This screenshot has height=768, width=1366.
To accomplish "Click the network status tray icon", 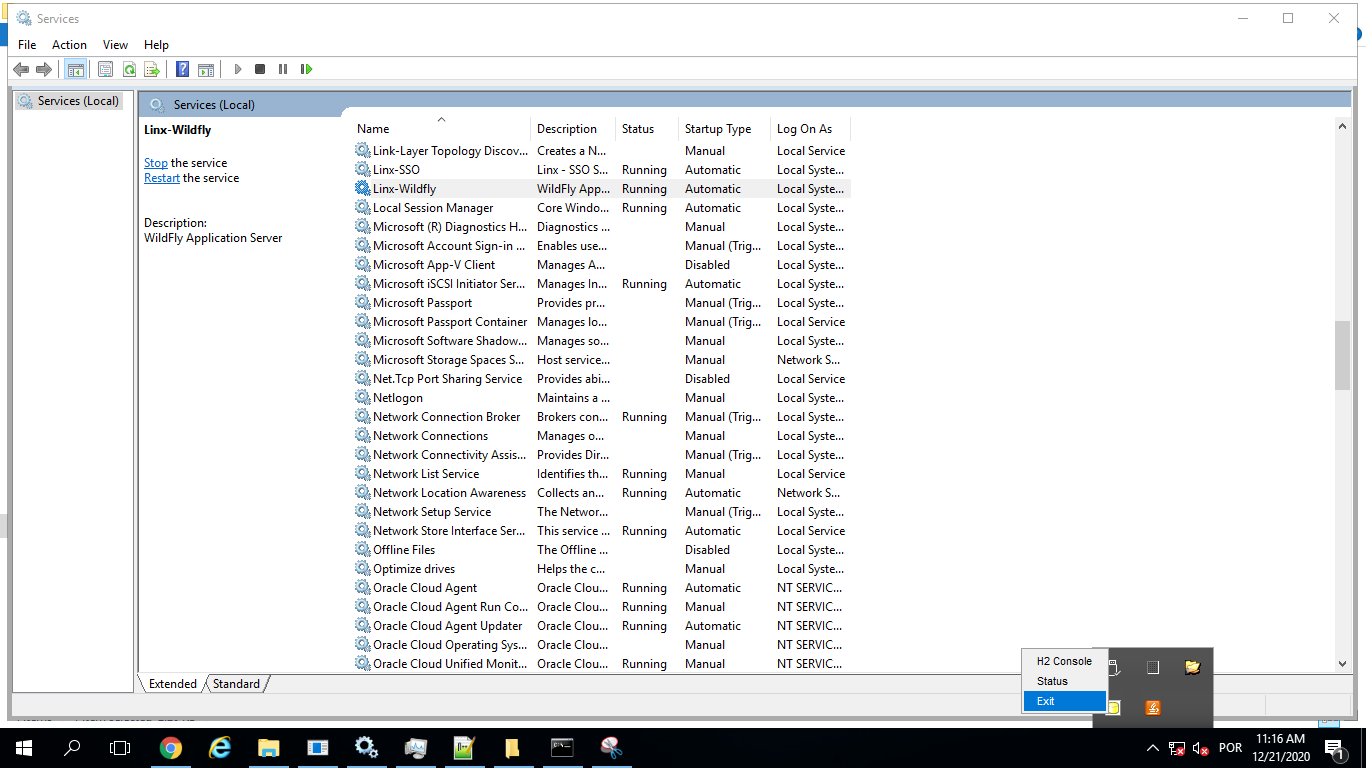I will 1177,748.
